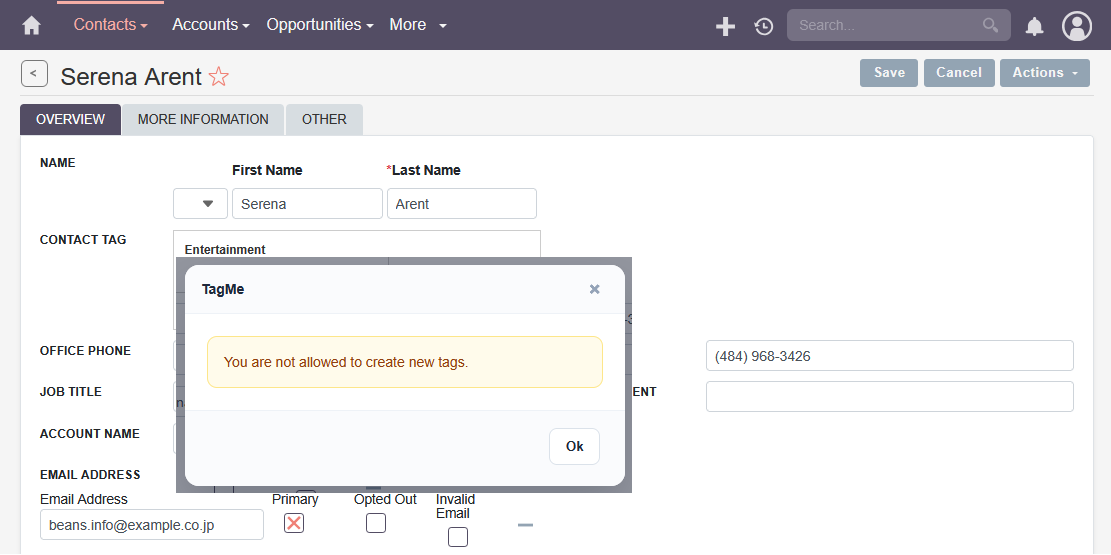Open the Other tab
1111x555 pixels.
[x=325, y=119]
